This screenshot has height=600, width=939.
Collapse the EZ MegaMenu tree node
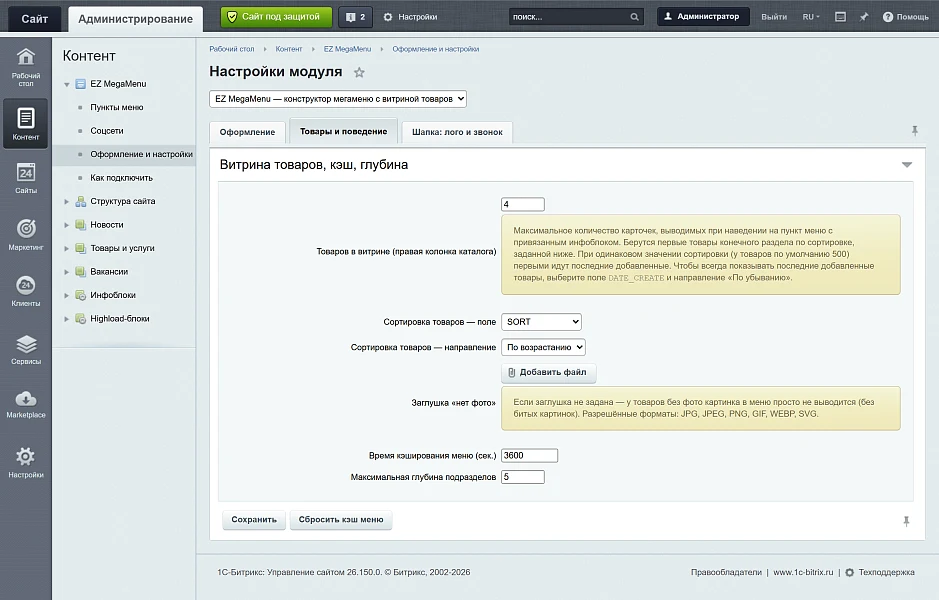67,84
